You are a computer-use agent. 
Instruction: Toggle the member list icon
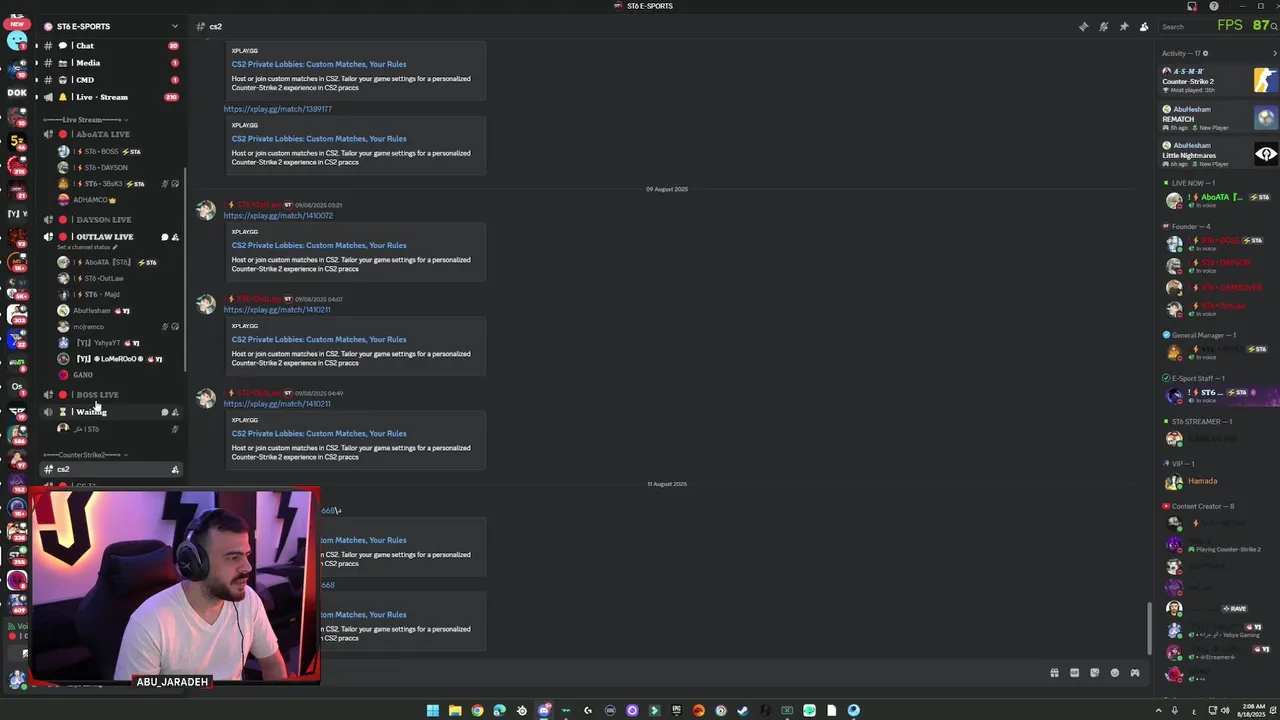tap(1144, 27)
